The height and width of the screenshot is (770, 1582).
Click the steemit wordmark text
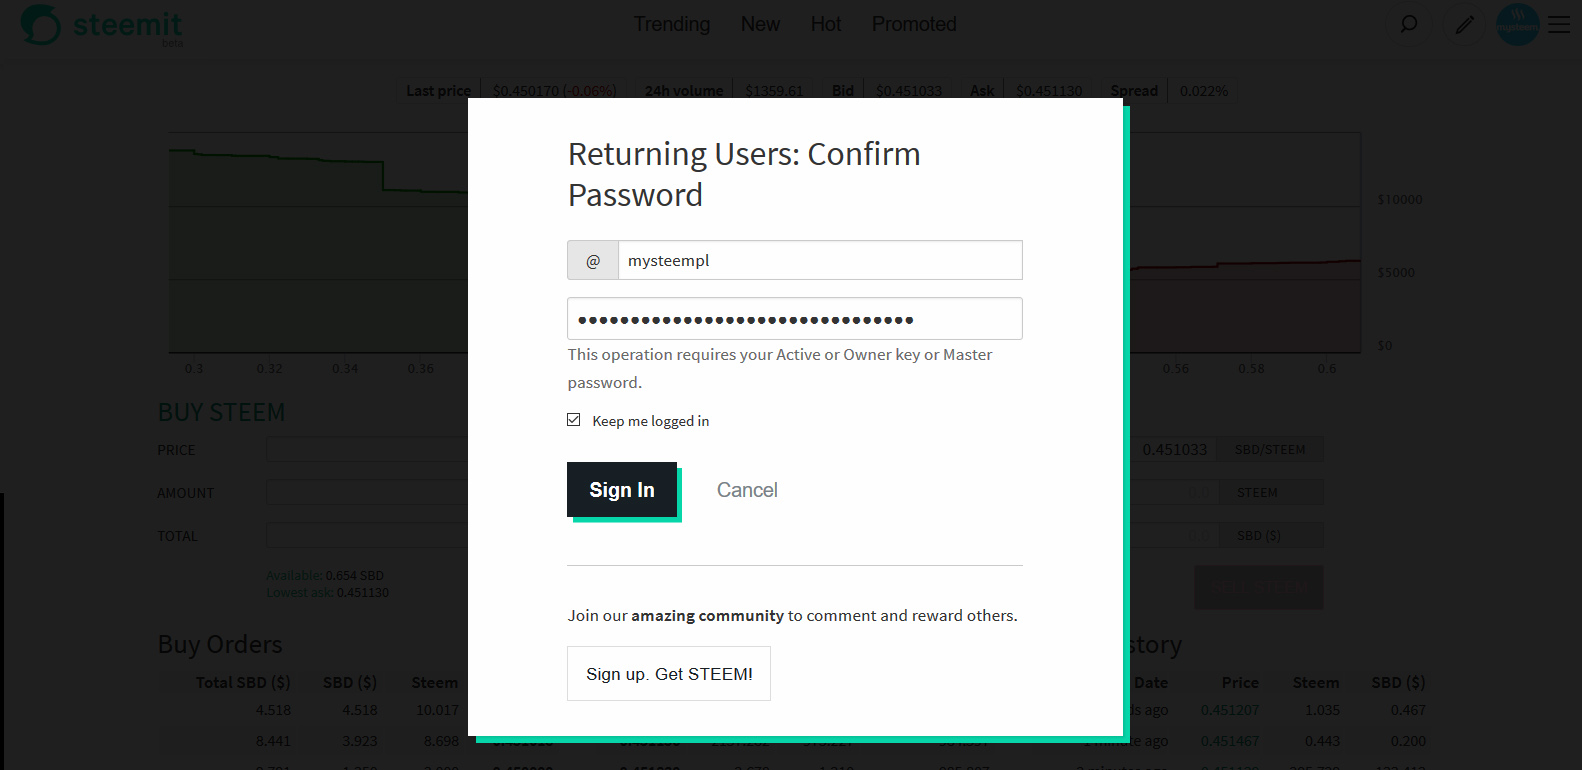click(128, 24)
